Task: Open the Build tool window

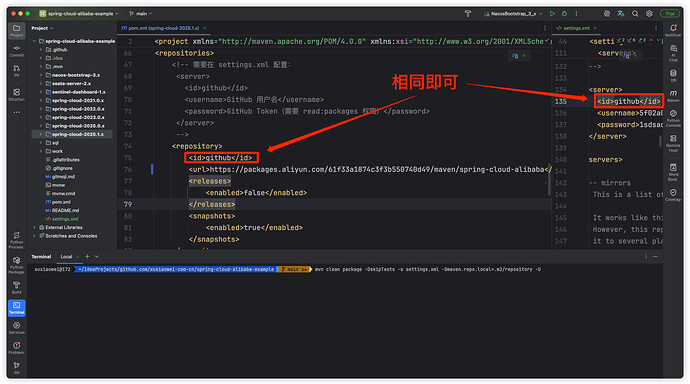Action: point(16,288)
